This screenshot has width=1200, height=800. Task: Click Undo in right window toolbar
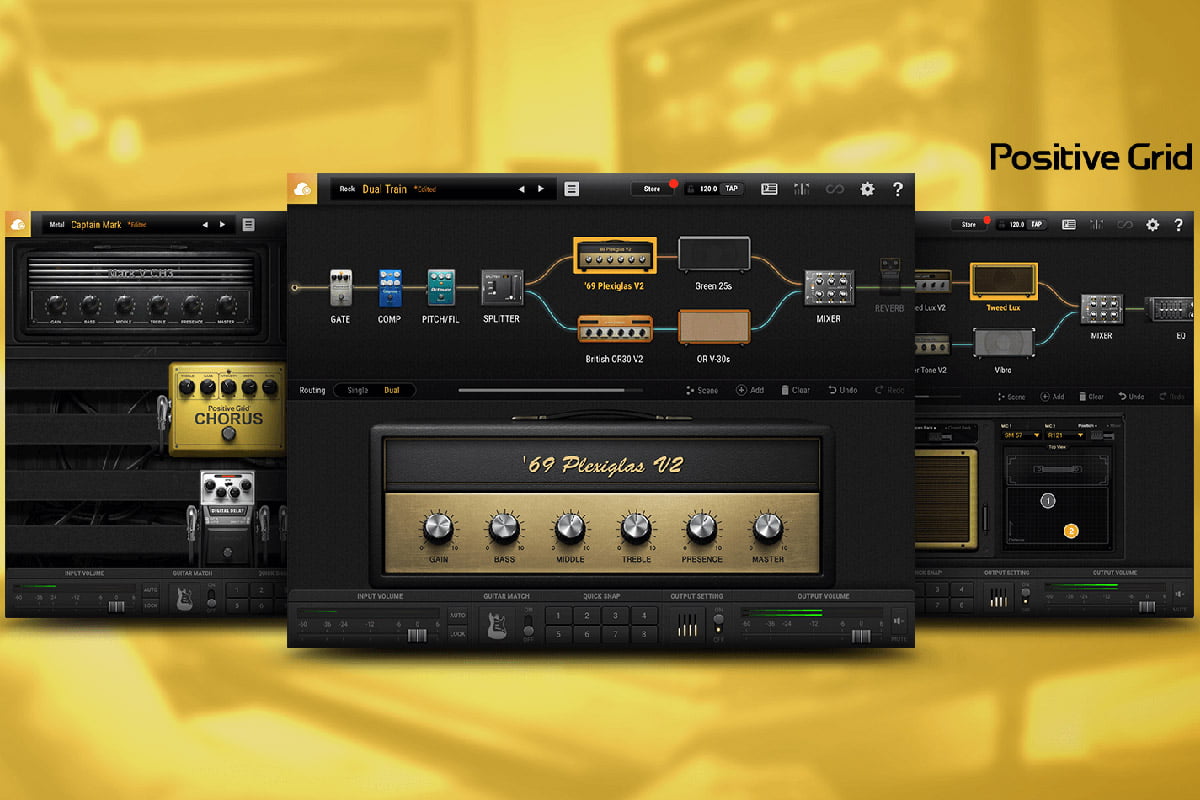1131,397
